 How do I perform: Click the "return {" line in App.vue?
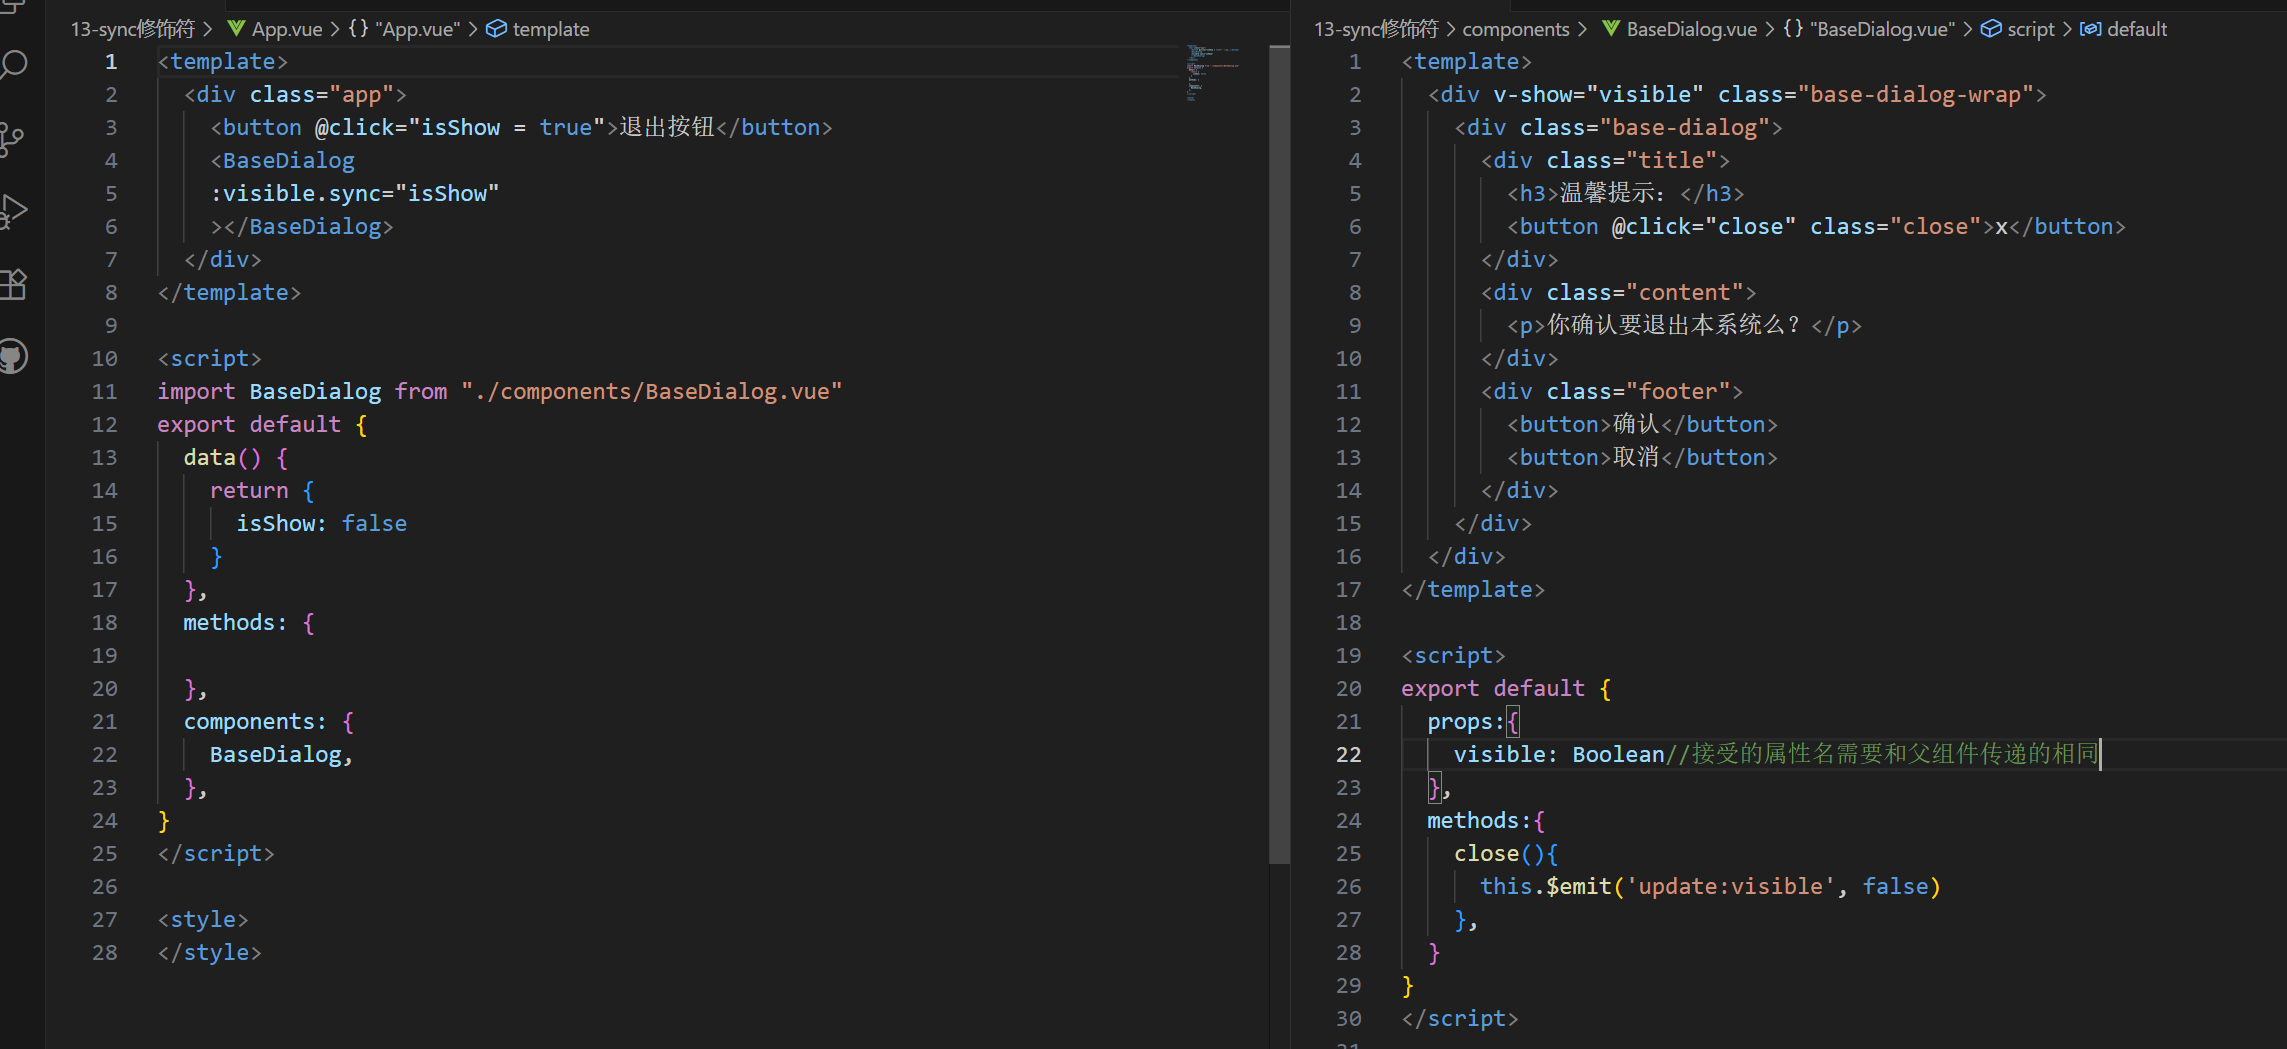(262, 491)
